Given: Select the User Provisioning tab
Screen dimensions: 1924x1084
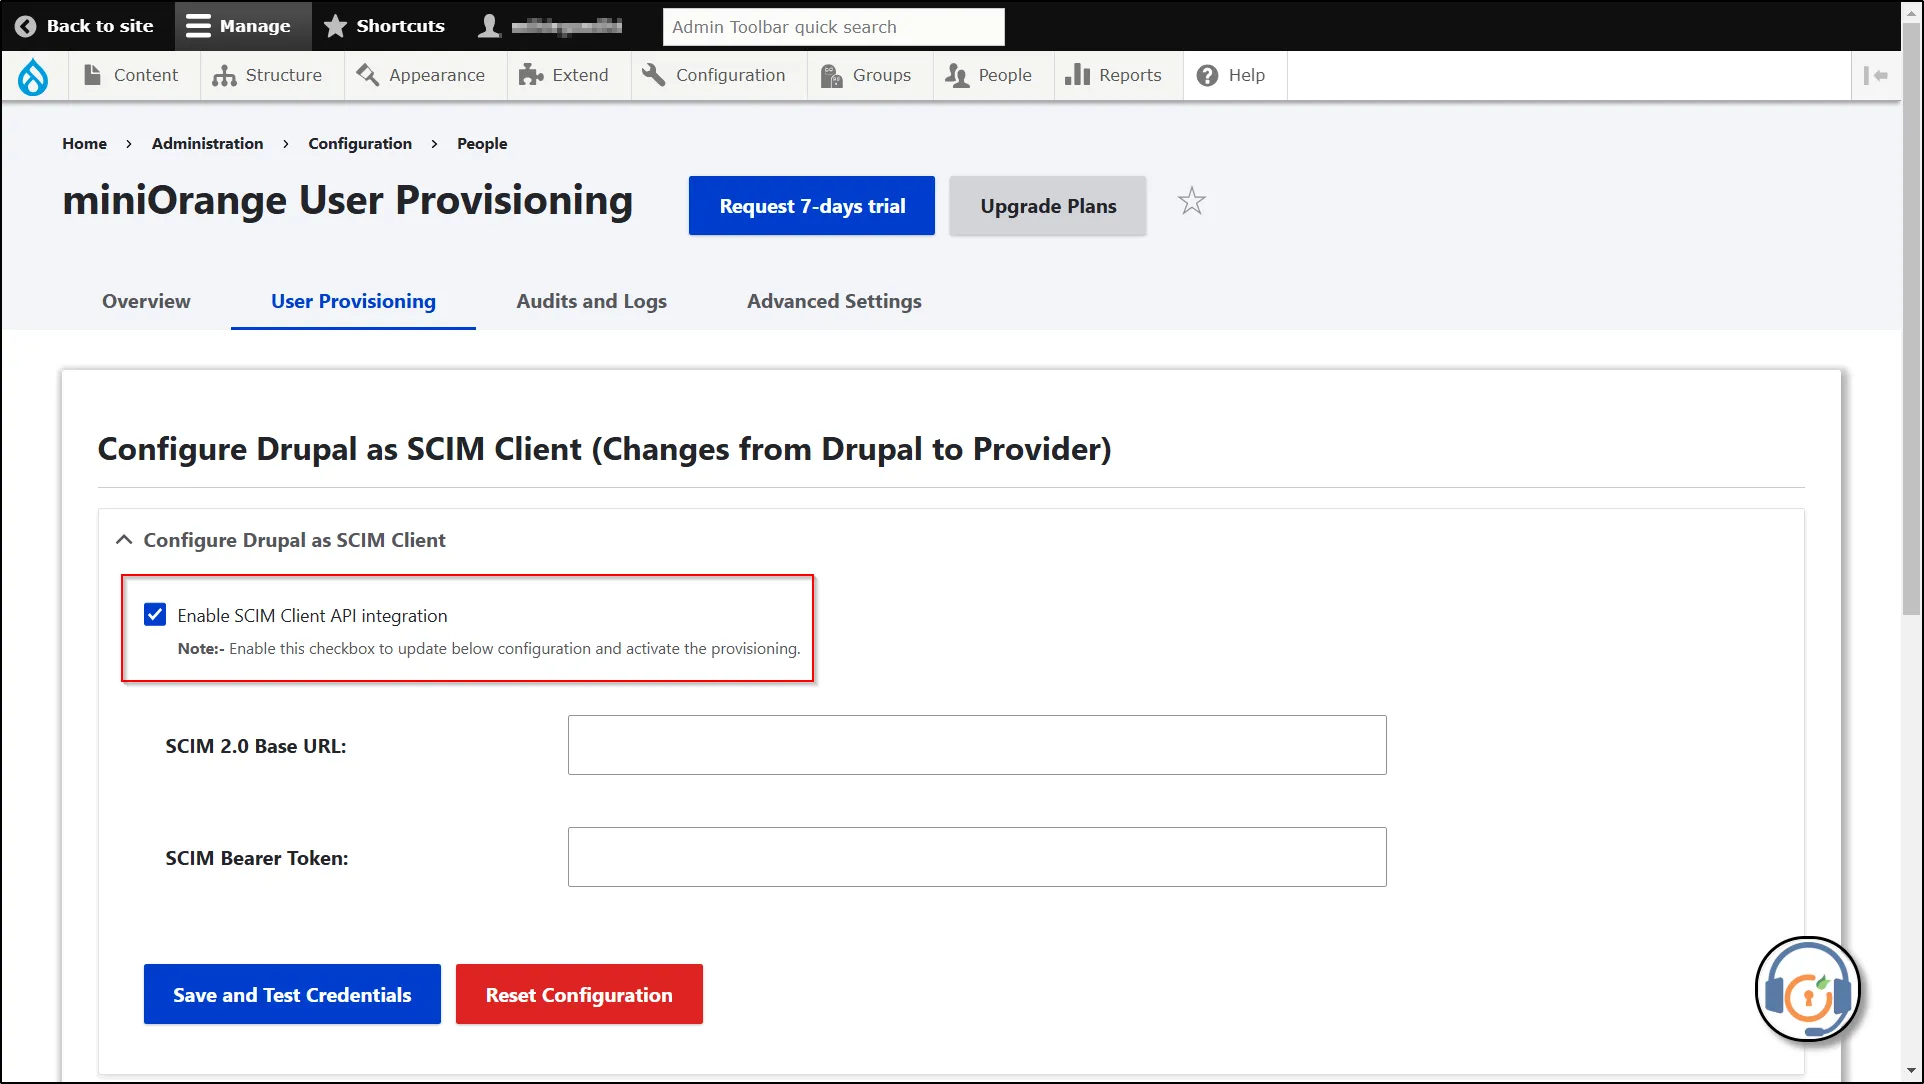Looking at the screenshot, I should click(x=353, y=301).
